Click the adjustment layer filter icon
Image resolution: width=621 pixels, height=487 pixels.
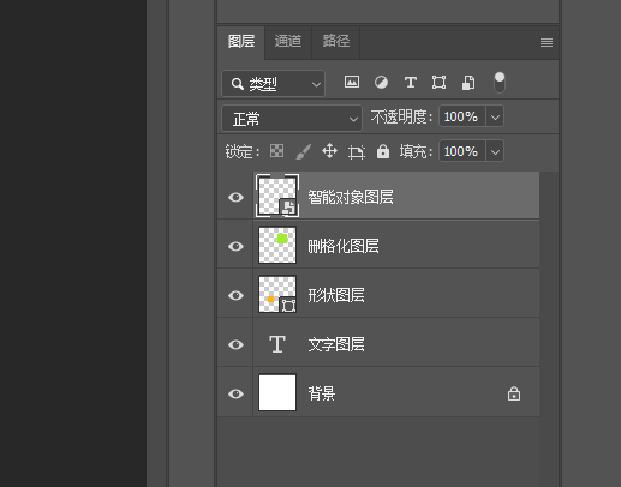(381, 83)
